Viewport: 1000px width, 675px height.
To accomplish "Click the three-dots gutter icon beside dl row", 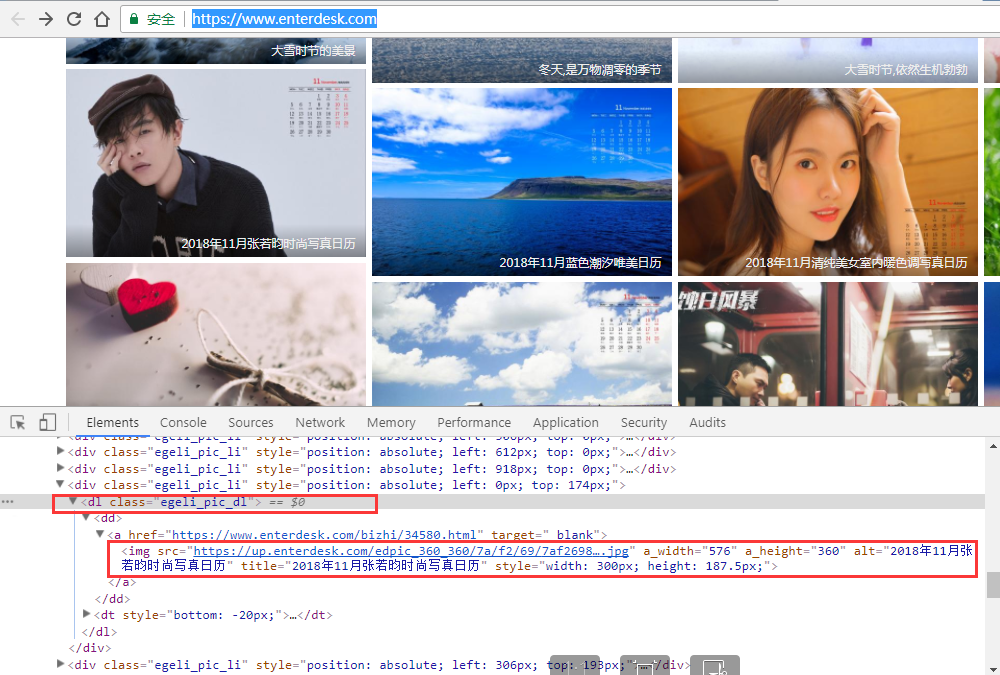I will click(x=8, y=502).
